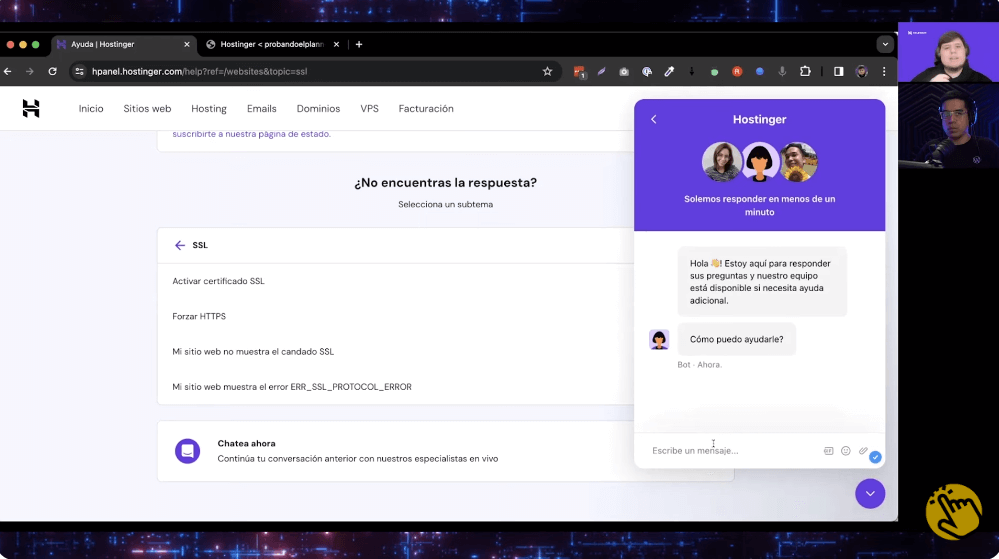Open Chrome three-dot menu

point(884,71)
